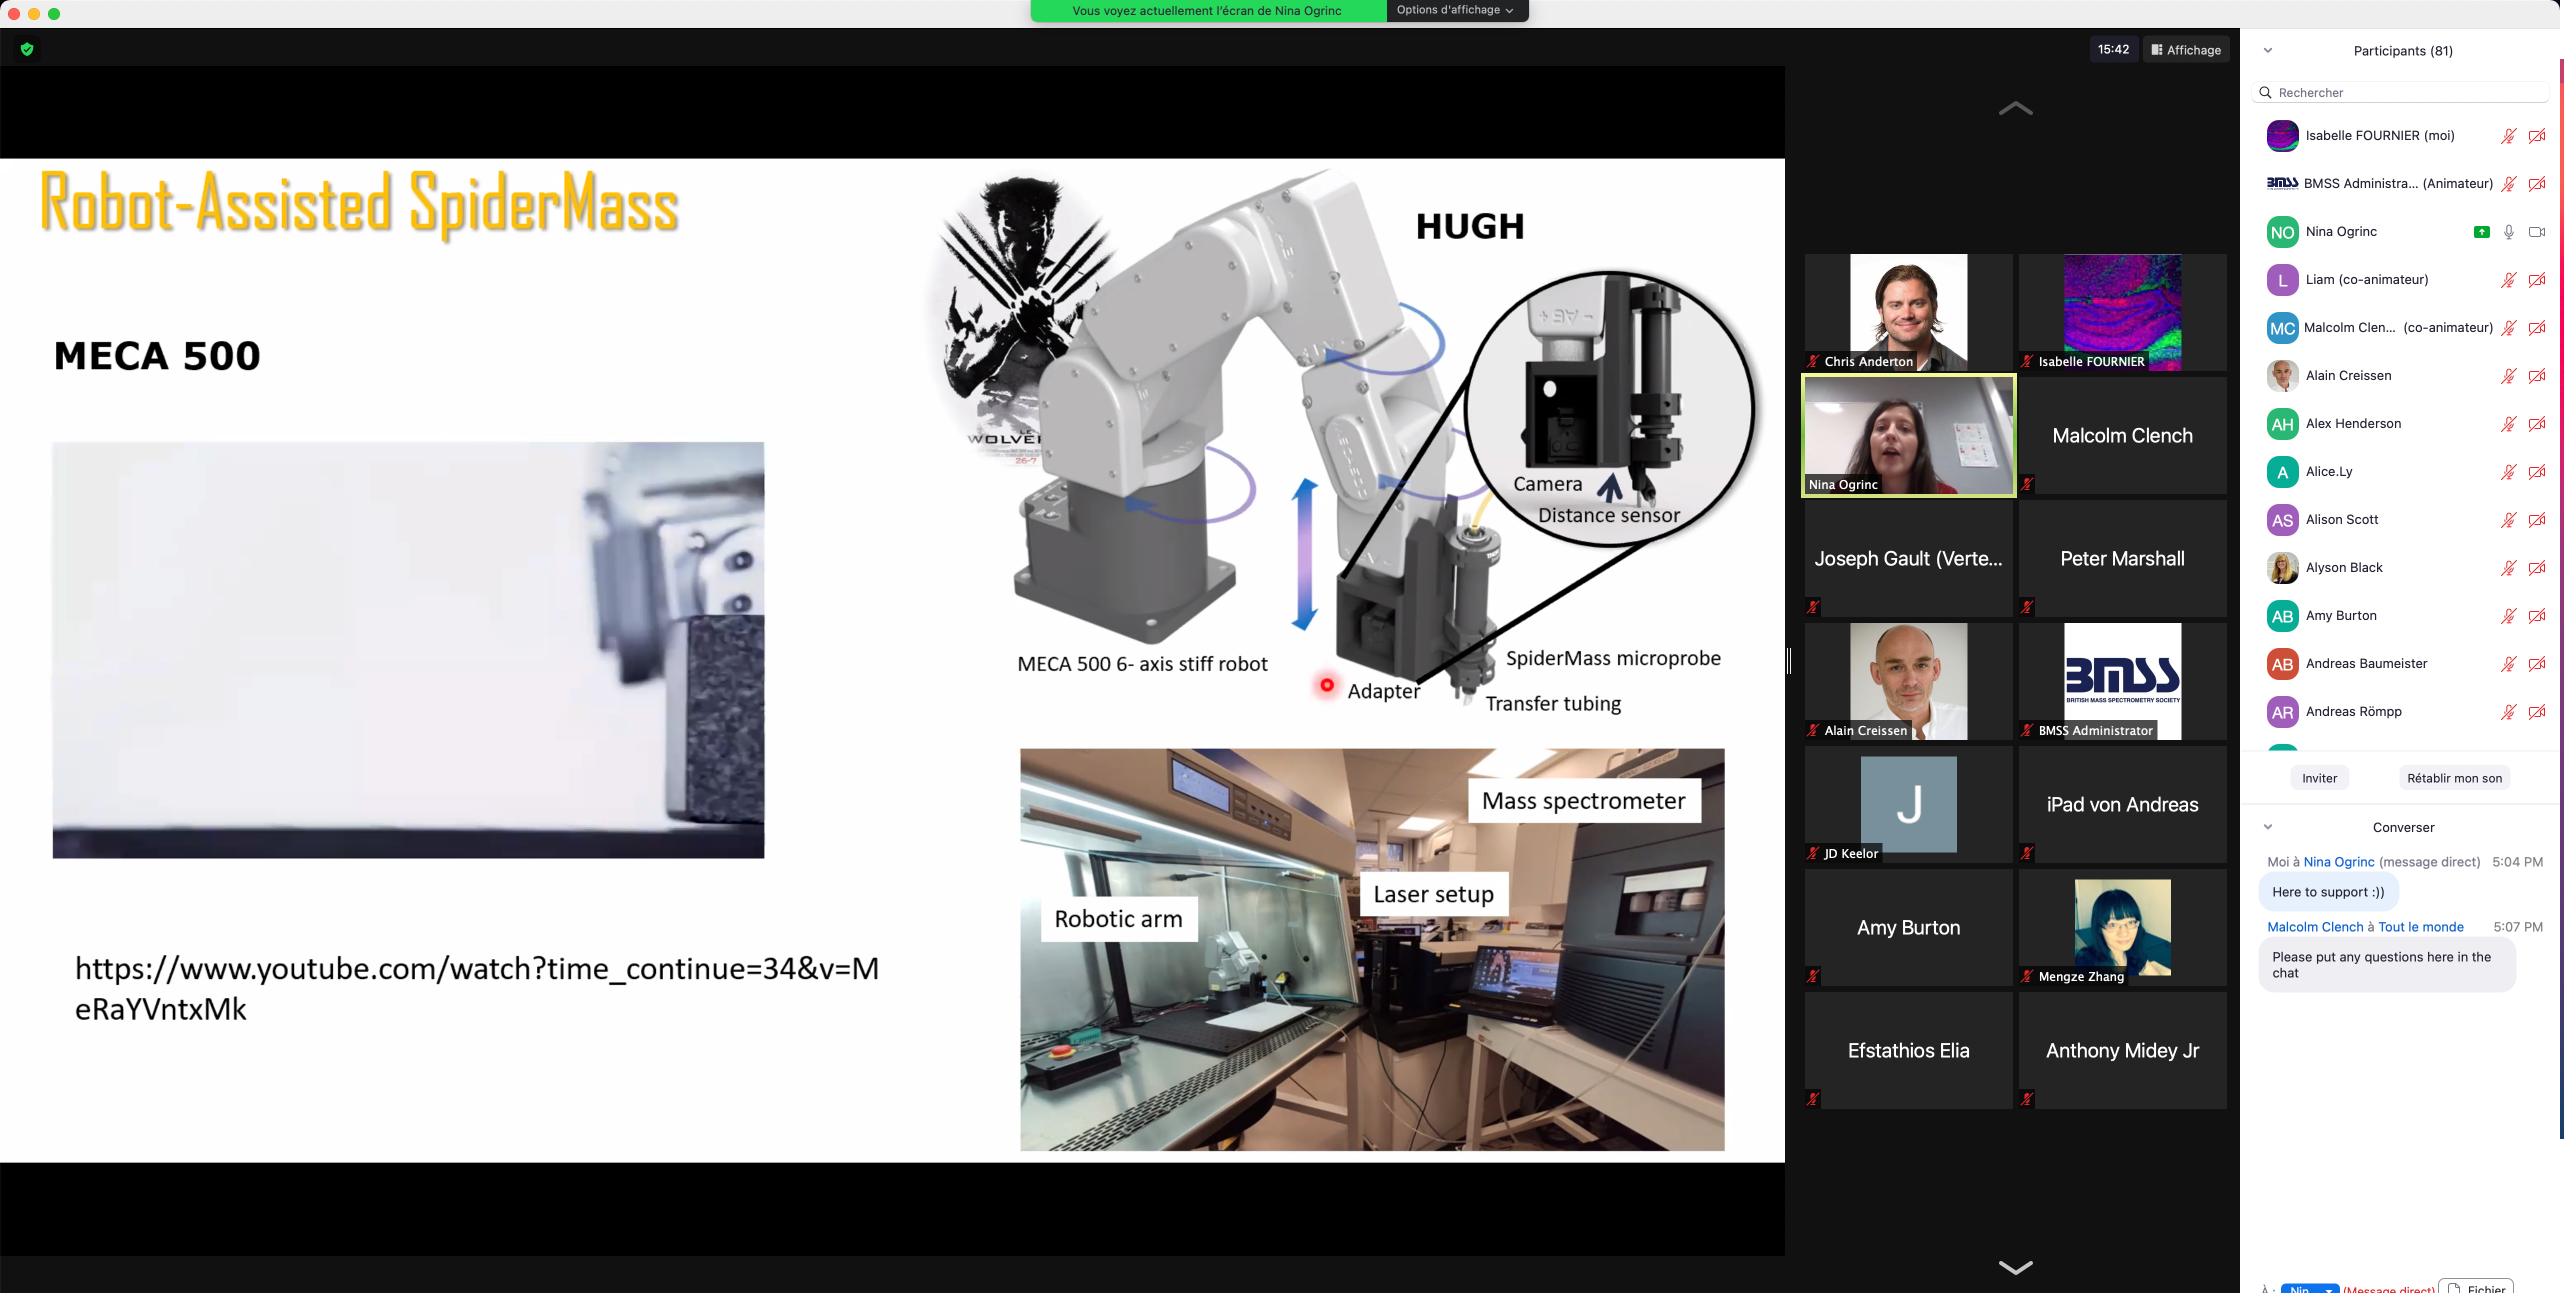2564x1293 pixels.
Task: Select Anthony Midey Jr video tile
Action: coord(2122,1050)
